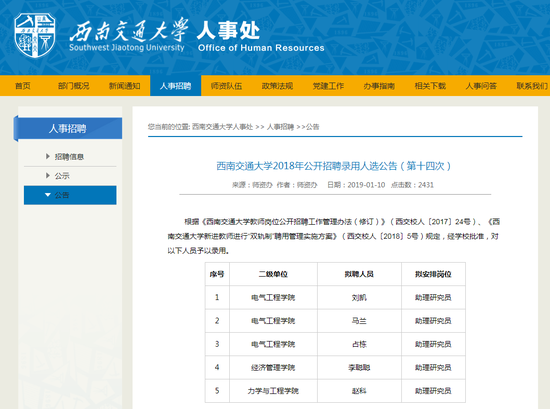Click the 拟安排岗位 table column header

433,274
